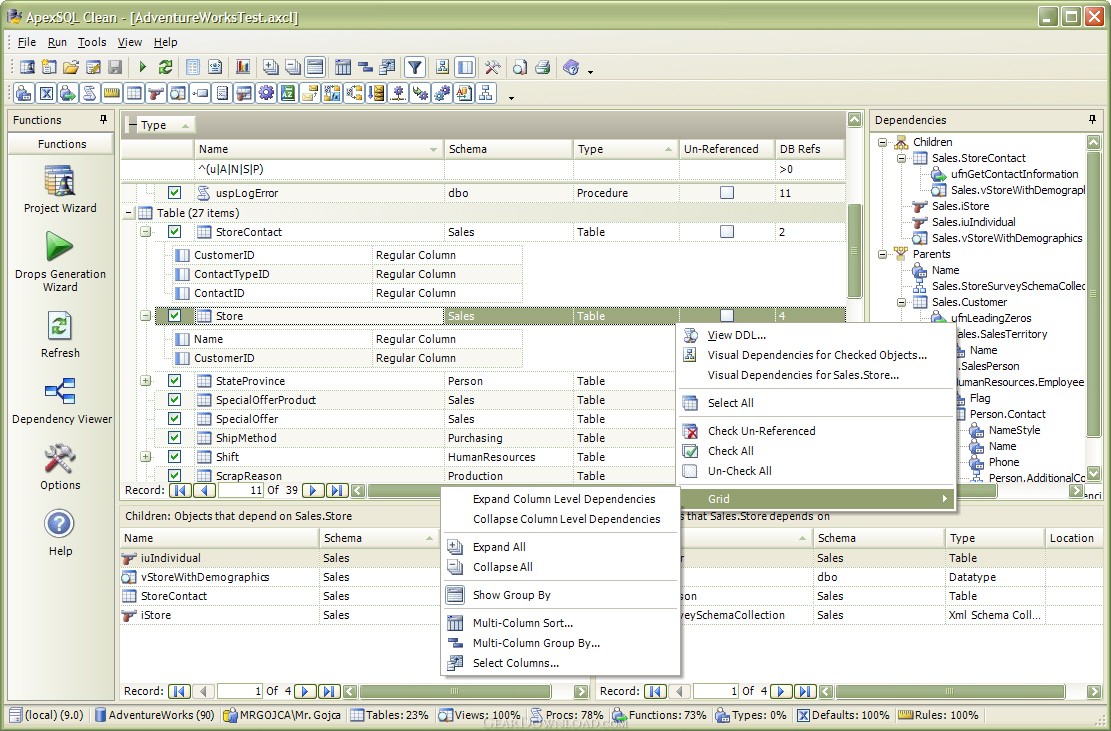Uncheck the Shift row checkbox
This screenshot has height=731, width=1111.
click(174, 457)
